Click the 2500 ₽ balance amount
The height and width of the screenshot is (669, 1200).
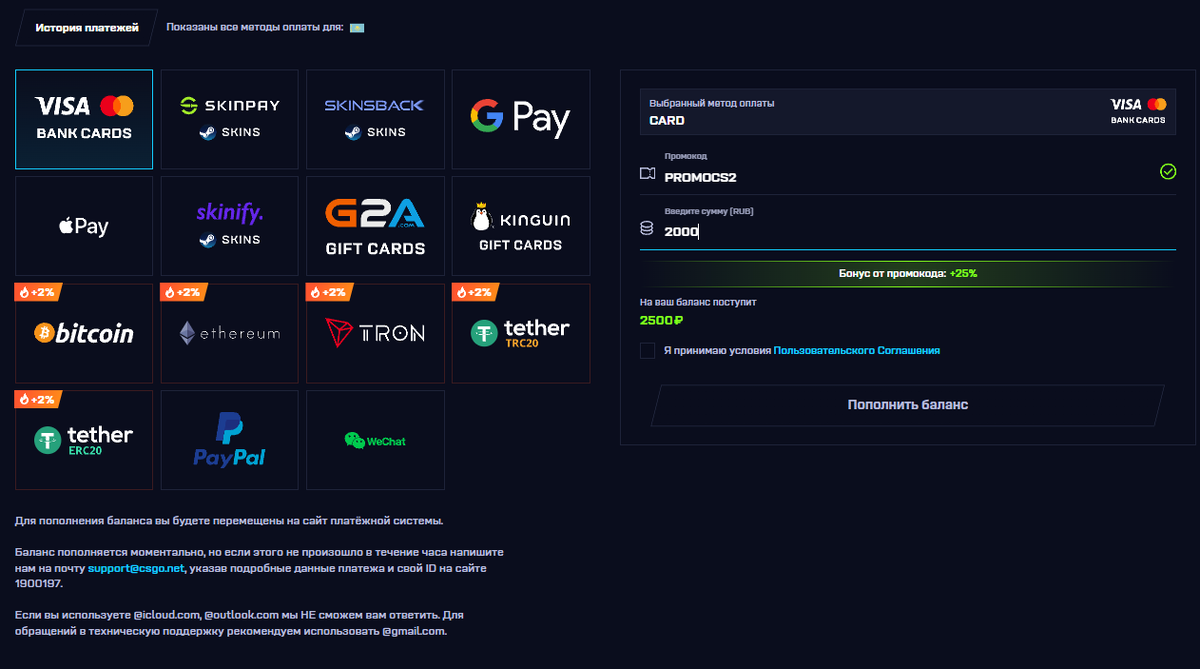(x=661, y=321)
